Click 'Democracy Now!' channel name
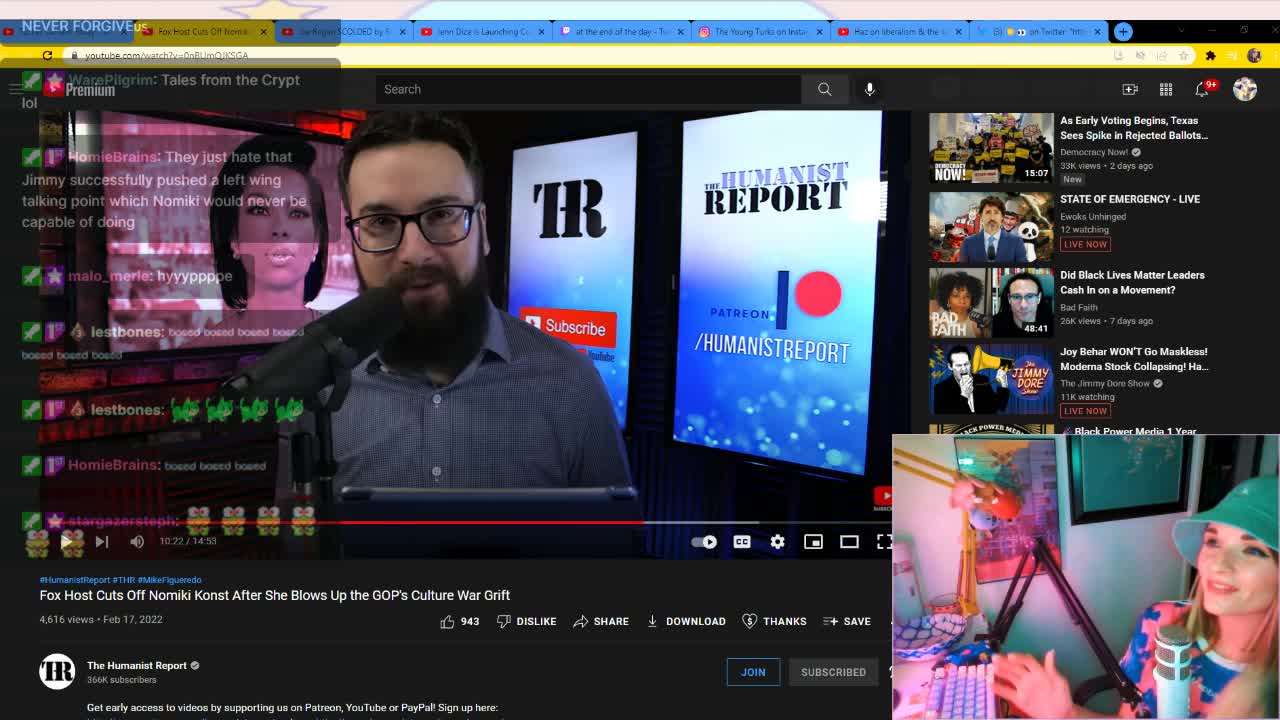The width and height of the screenshot is (1280, 720). tap(1094, 152)
